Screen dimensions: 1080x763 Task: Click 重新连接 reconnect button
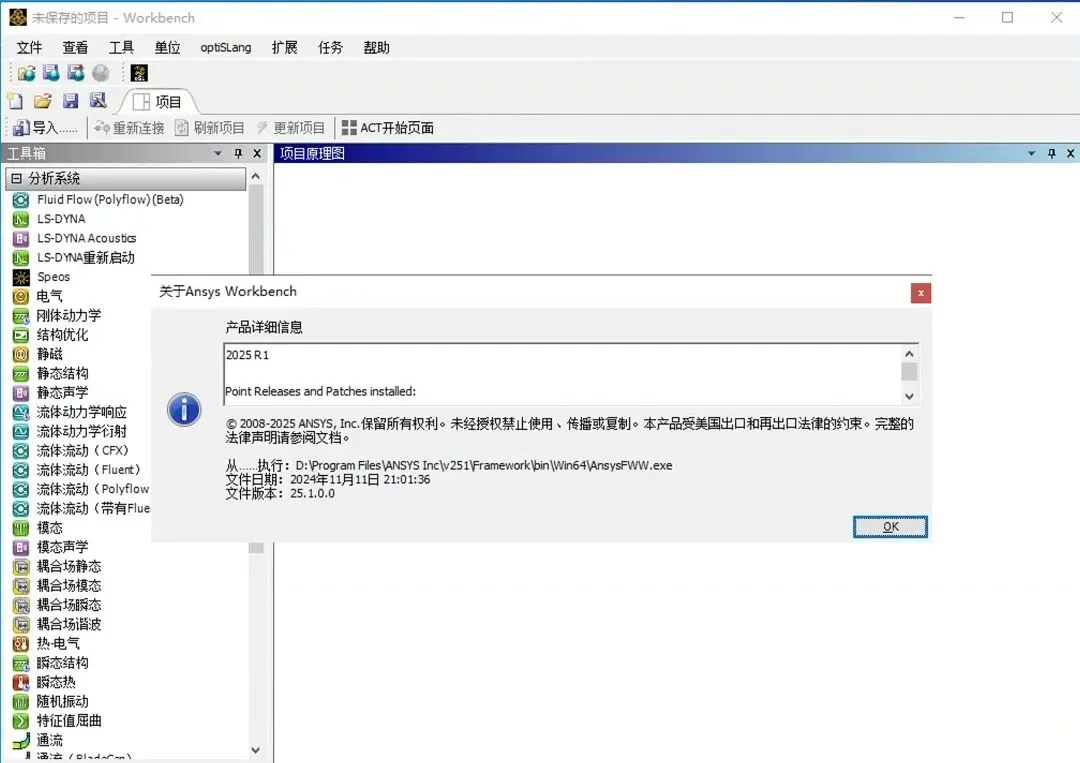click(x=129, y=128)
